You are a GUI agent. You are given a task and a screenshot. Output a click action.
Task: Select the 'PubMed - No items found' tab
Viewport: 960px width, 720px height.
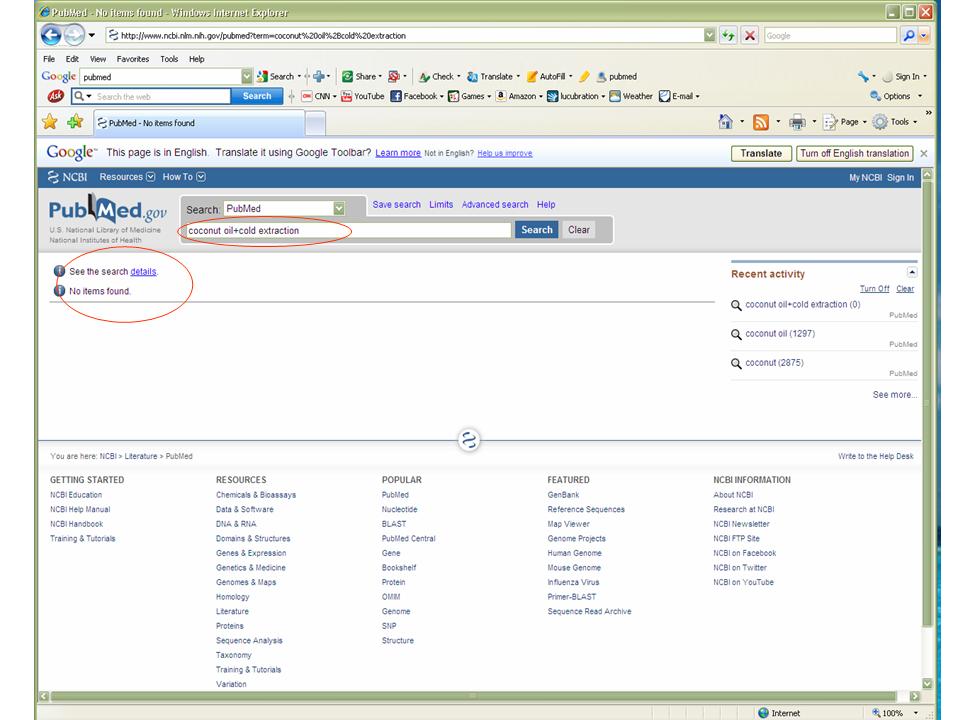click(x=198, y=123)
